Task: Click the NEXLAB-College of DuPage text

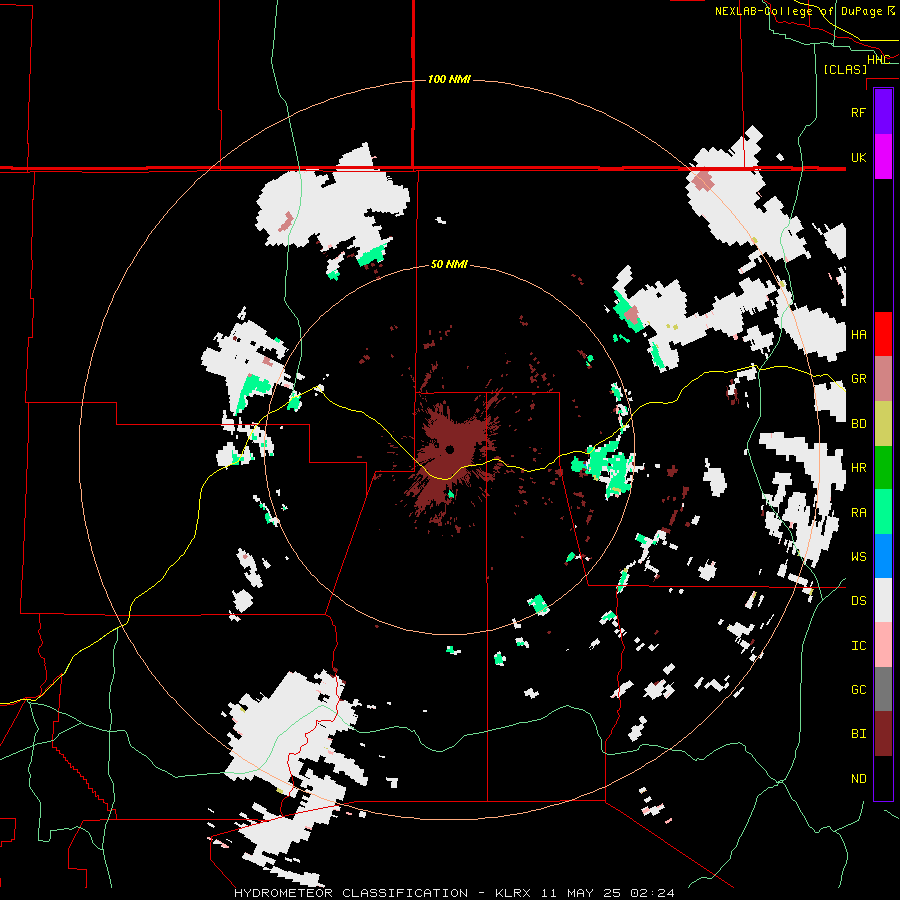Action: coord(800,11)
